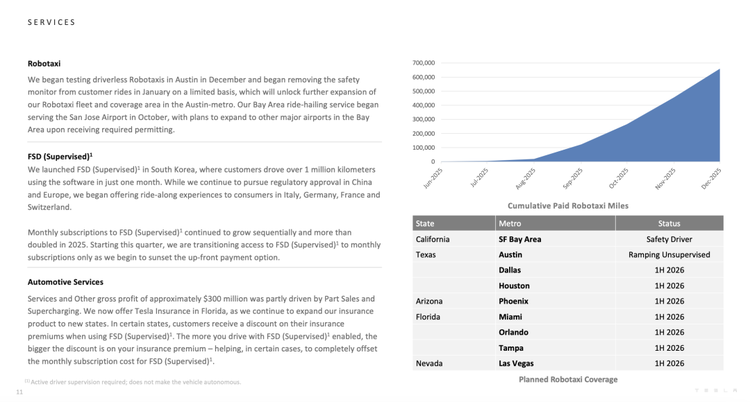Viewport: 750px width, 402px height.
Task: Click the Metro column header
Action: 510,223
